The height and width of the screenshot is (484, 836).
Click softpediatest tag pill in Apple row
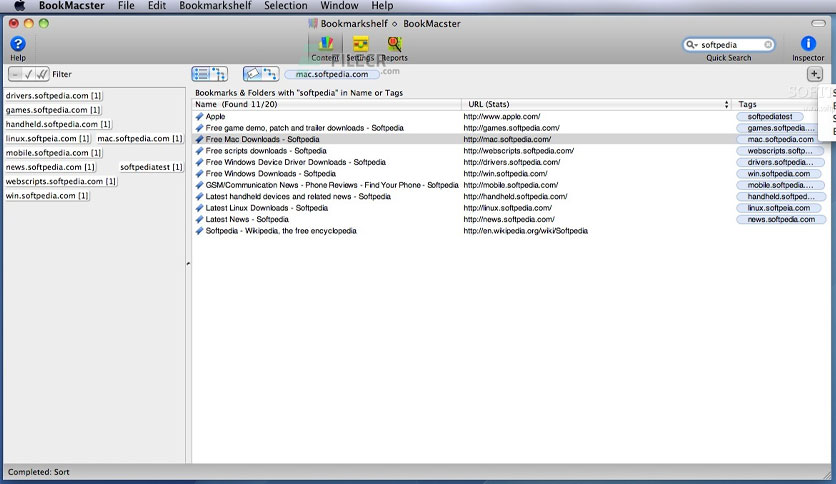pyautogui.click(x=770, y=116)
